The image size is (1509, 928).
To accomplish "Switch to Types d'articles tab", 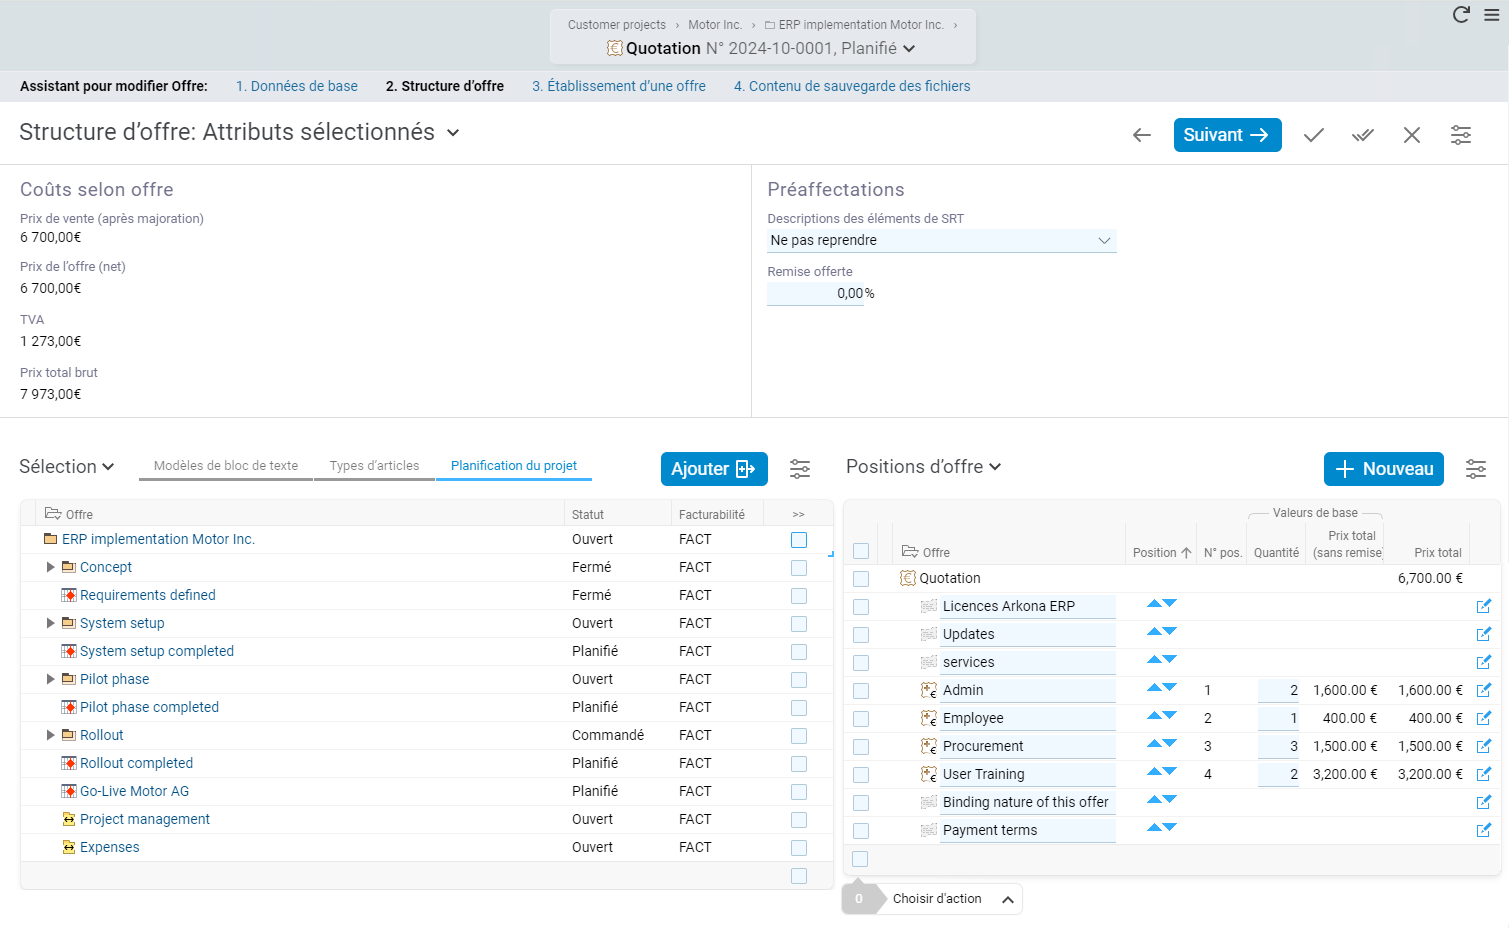I will (x=374, y=466).
